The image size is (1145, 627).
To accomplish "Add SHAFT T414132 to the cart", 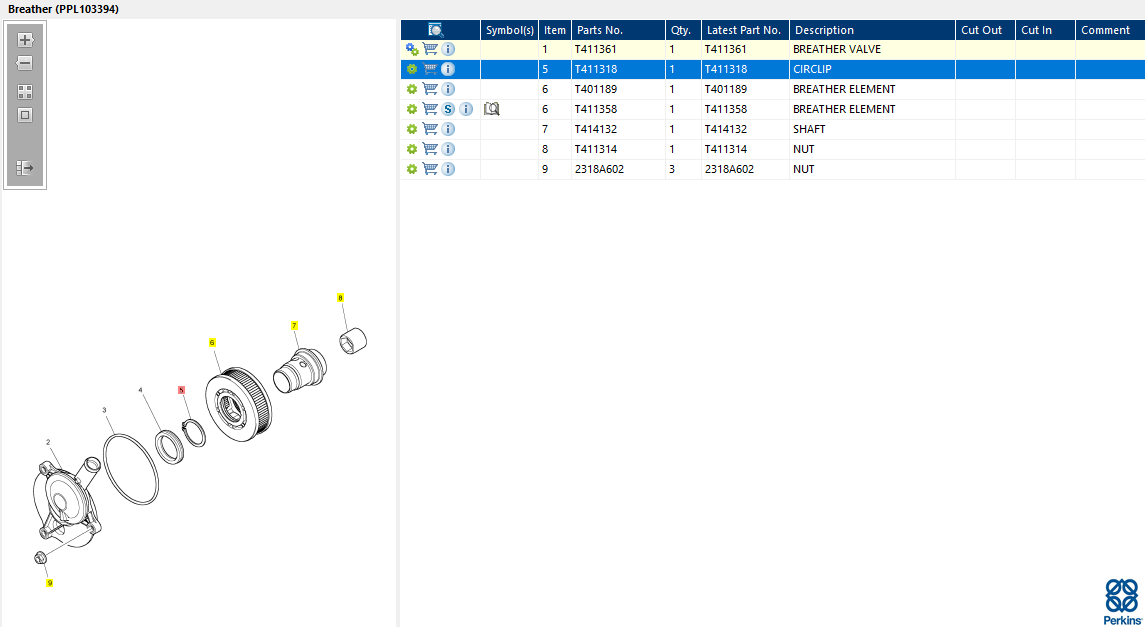I will pyautogui.click(x=431, y=129).
